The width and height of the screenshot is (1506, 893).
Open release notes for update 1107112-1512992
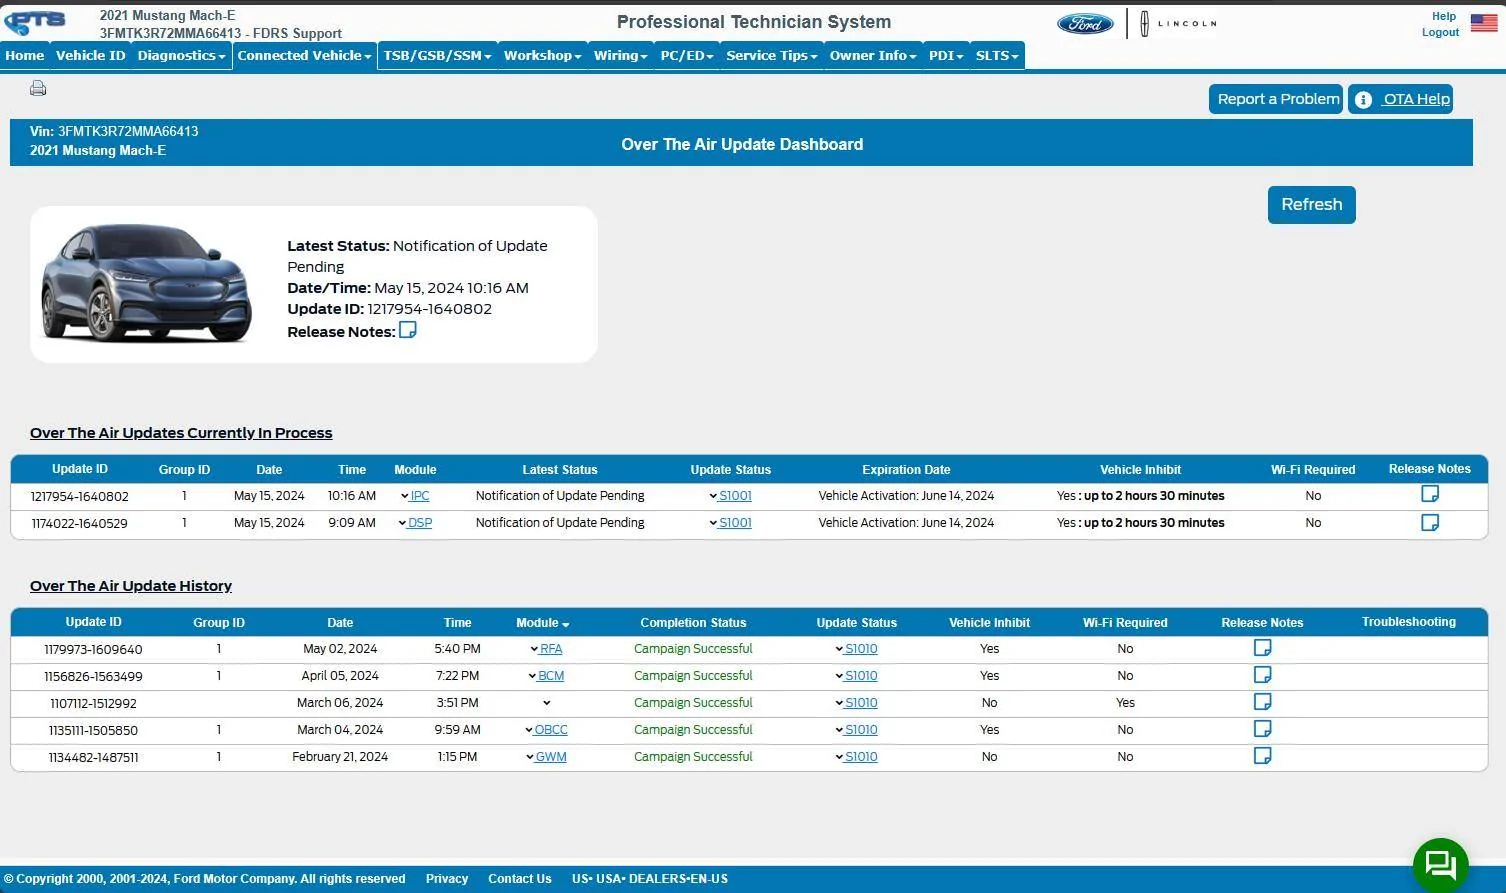click(1263, 702)
